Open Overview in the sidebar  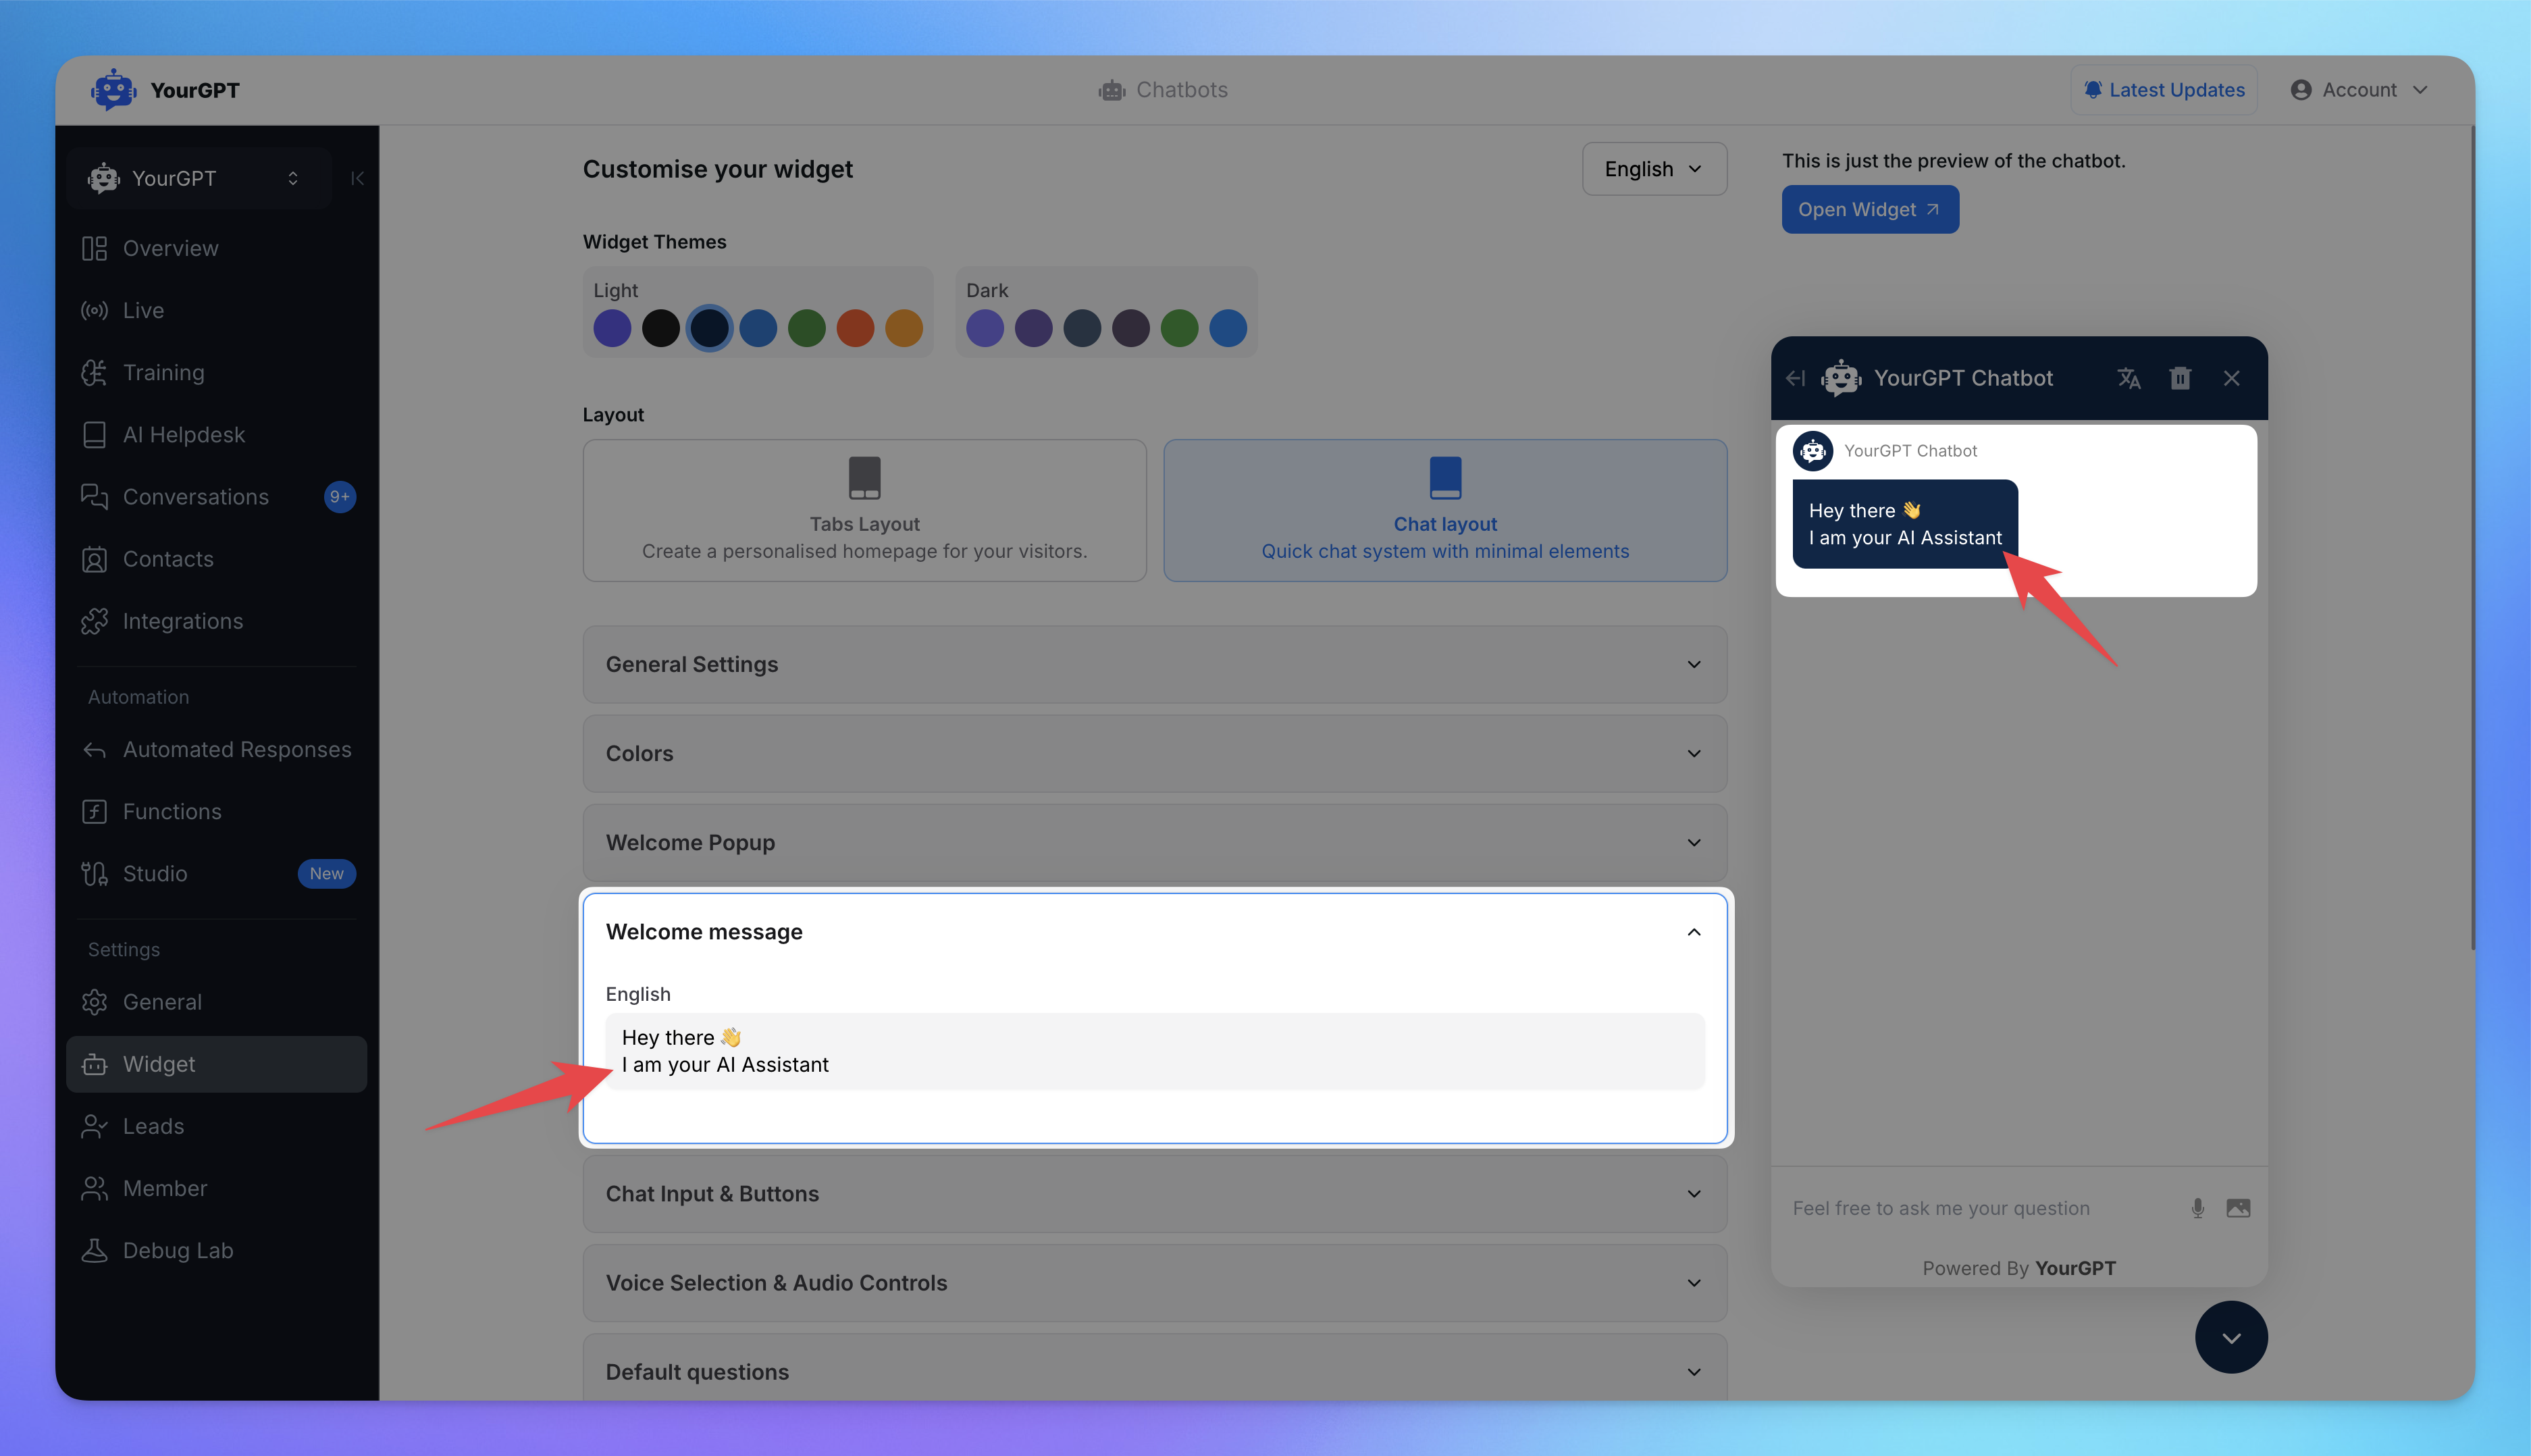coord(216,248)
